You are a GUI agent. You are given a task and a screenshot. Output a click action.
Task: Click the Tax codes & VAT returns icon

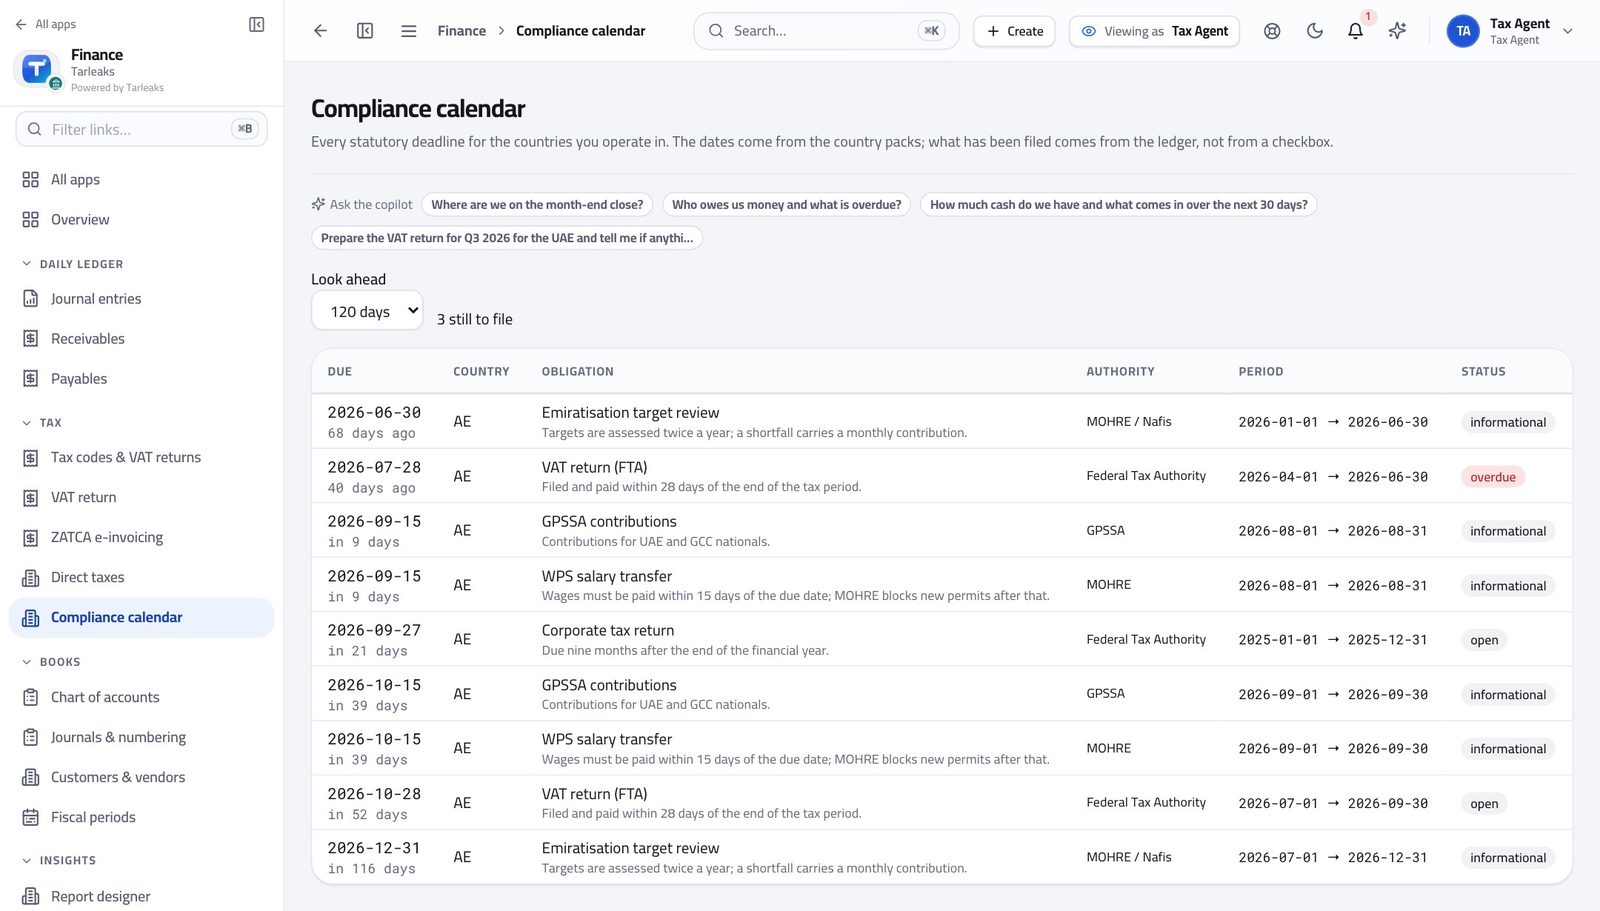[31, 458]
